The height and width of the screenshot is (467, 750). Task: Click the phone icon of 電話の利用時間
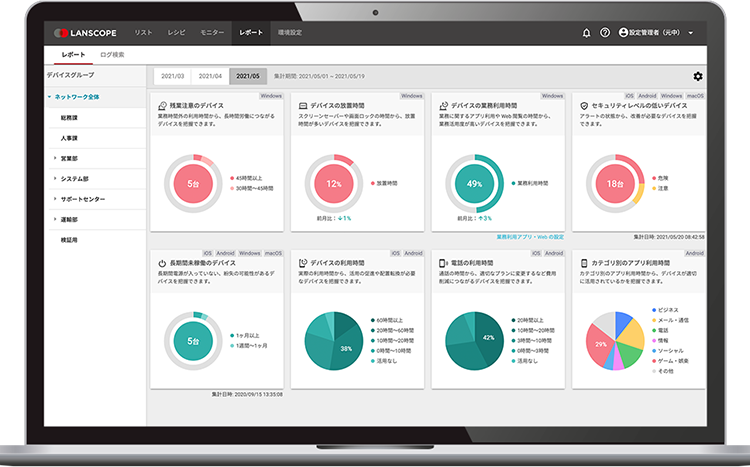click(442, 263)
